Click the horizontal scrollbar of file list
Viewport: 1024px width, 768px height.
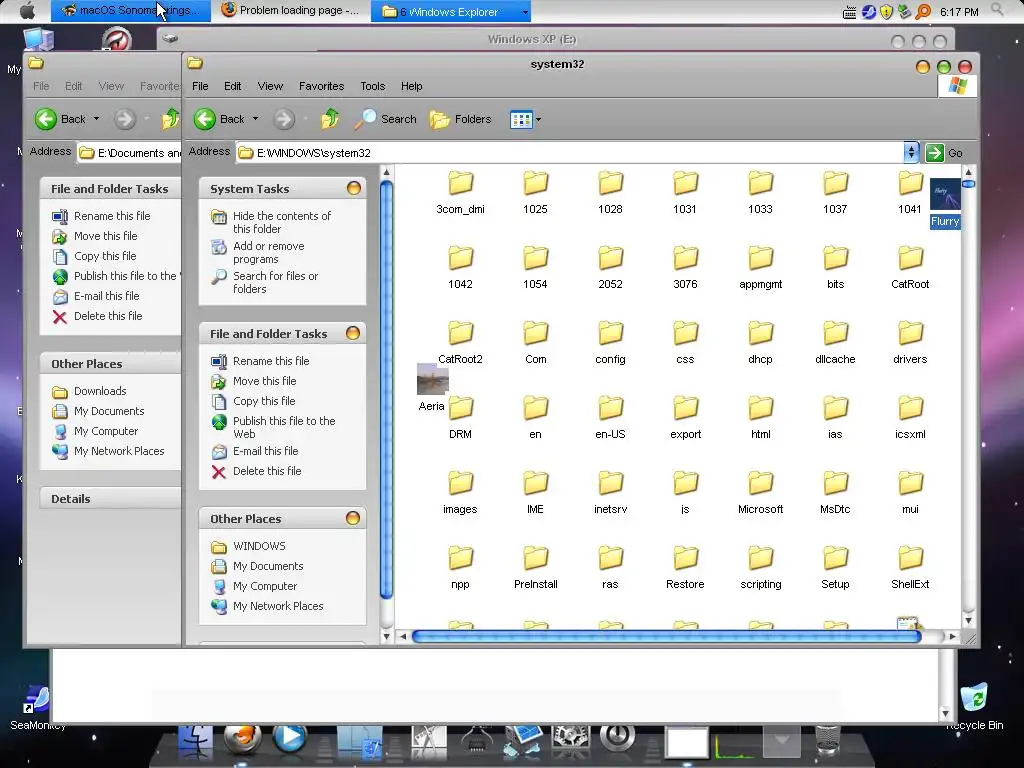click(666, 636)
